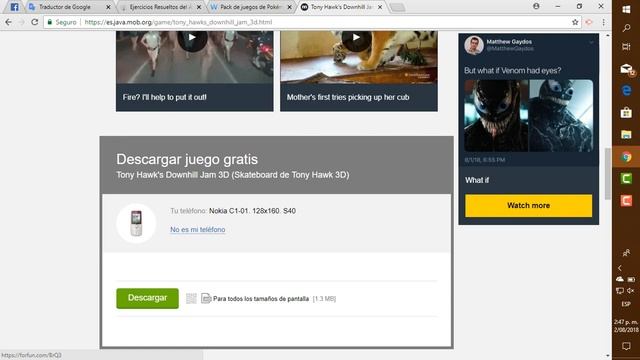This screenshot has width=640, height=360.
Task: Click the green Descargar button
Action: [x=147, y=298]
